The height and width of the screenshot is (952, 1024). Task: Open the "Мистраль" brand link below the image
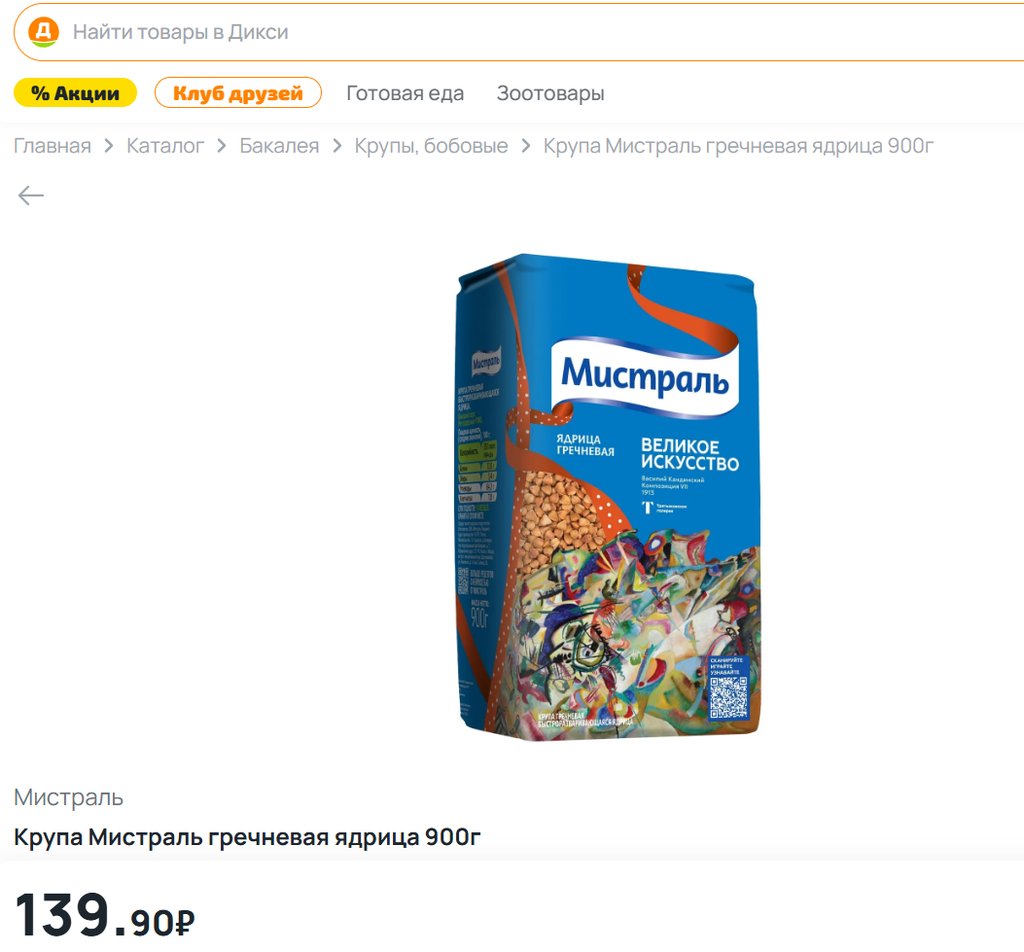69,797
